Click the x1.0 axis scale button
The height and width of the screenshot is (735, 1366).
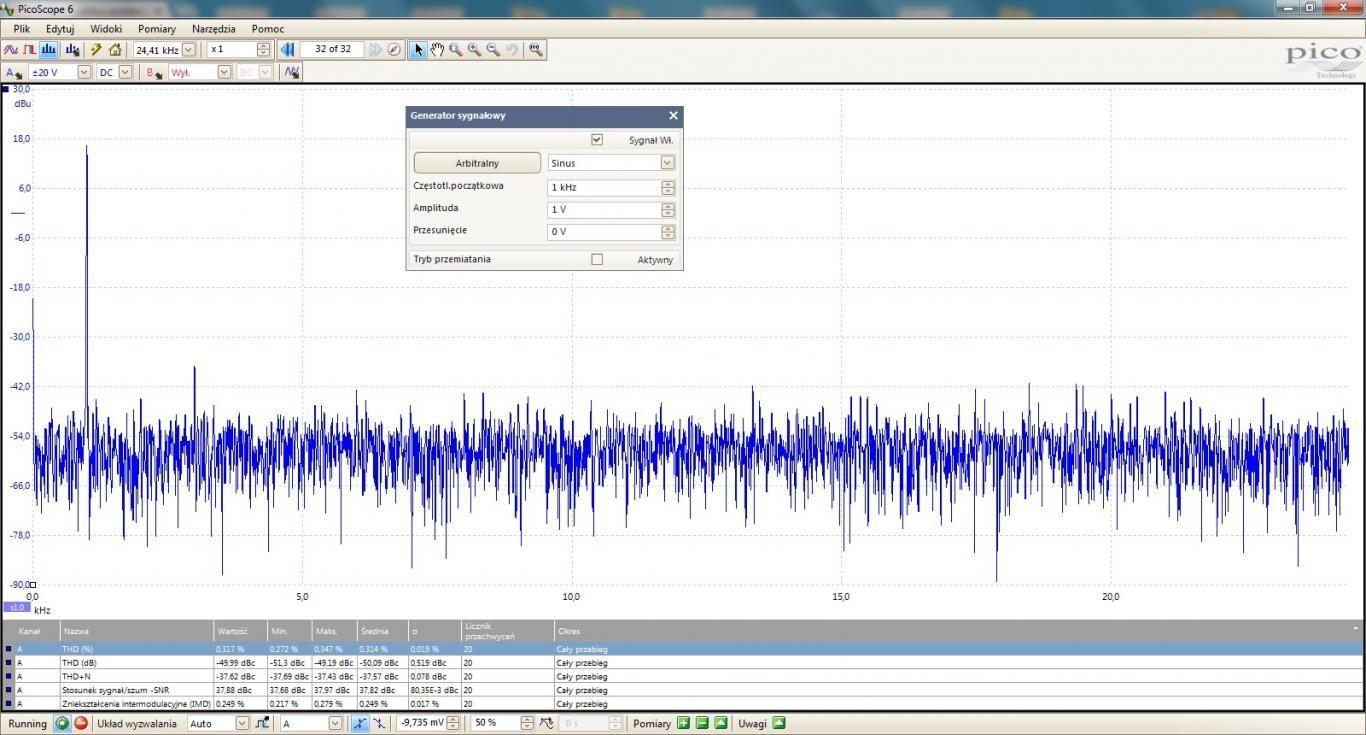tap(17, 607)
